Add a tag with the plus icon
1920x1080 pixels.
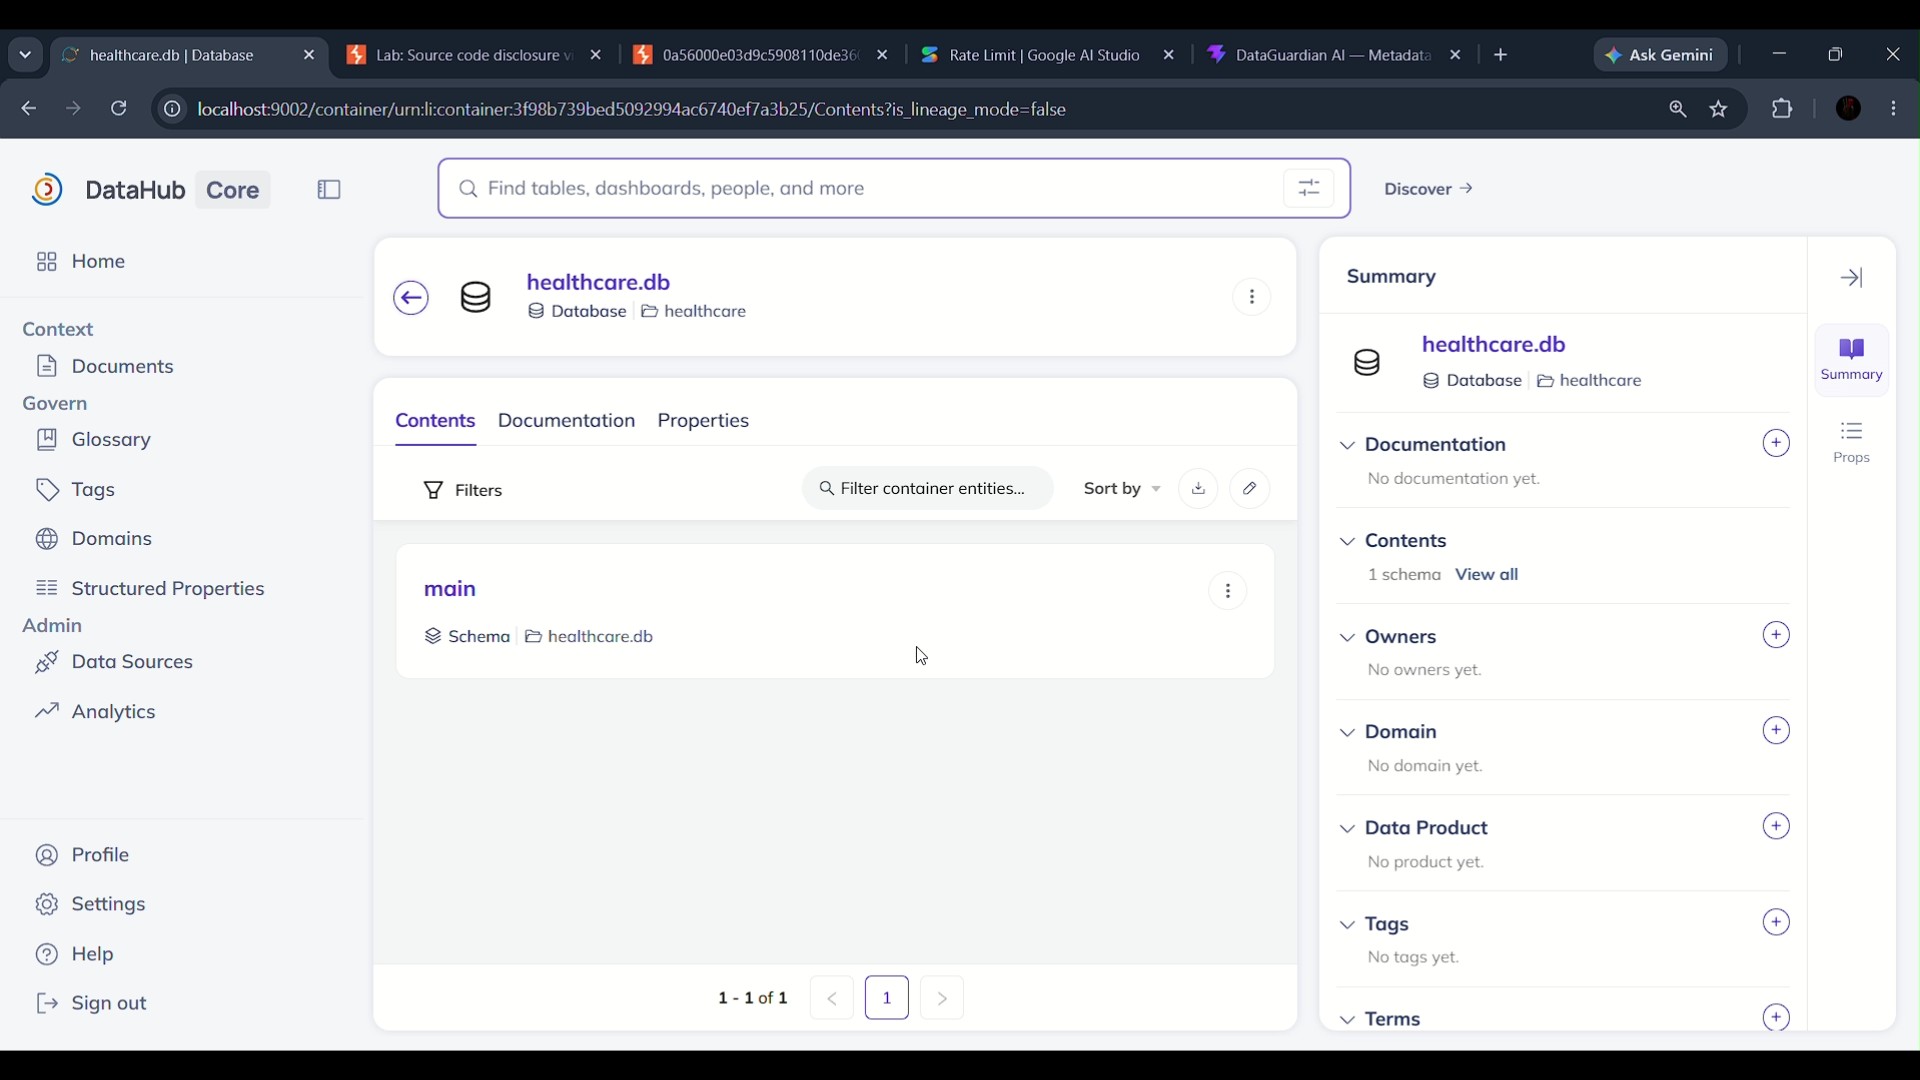[x=1776, y=923]
